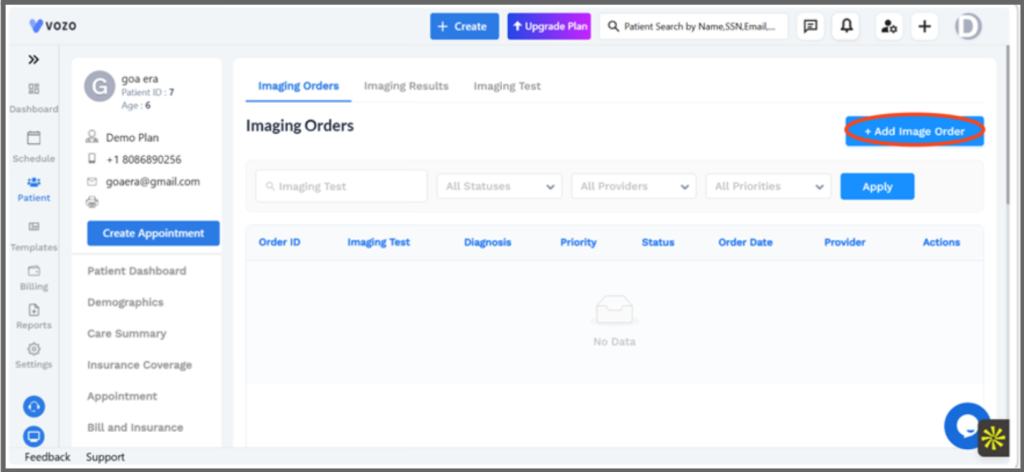1024x472 pixels.
Task: Switch to the Imaging Results tab
Action: coord(406,86)
